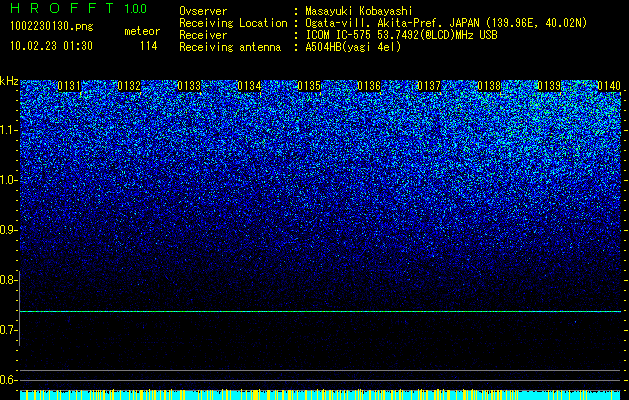Click the 0139 time marker

click(549, 86)
